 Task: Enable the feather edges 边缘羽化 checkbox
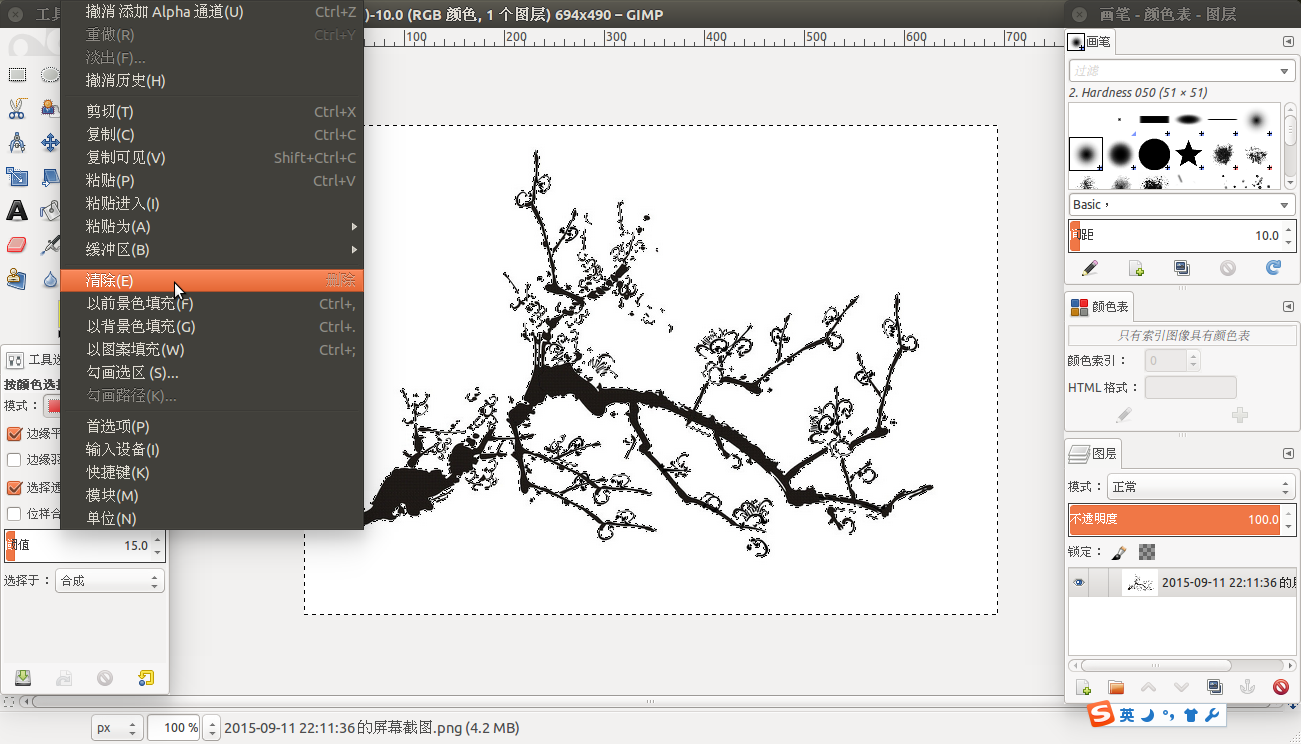pos(14,460)
